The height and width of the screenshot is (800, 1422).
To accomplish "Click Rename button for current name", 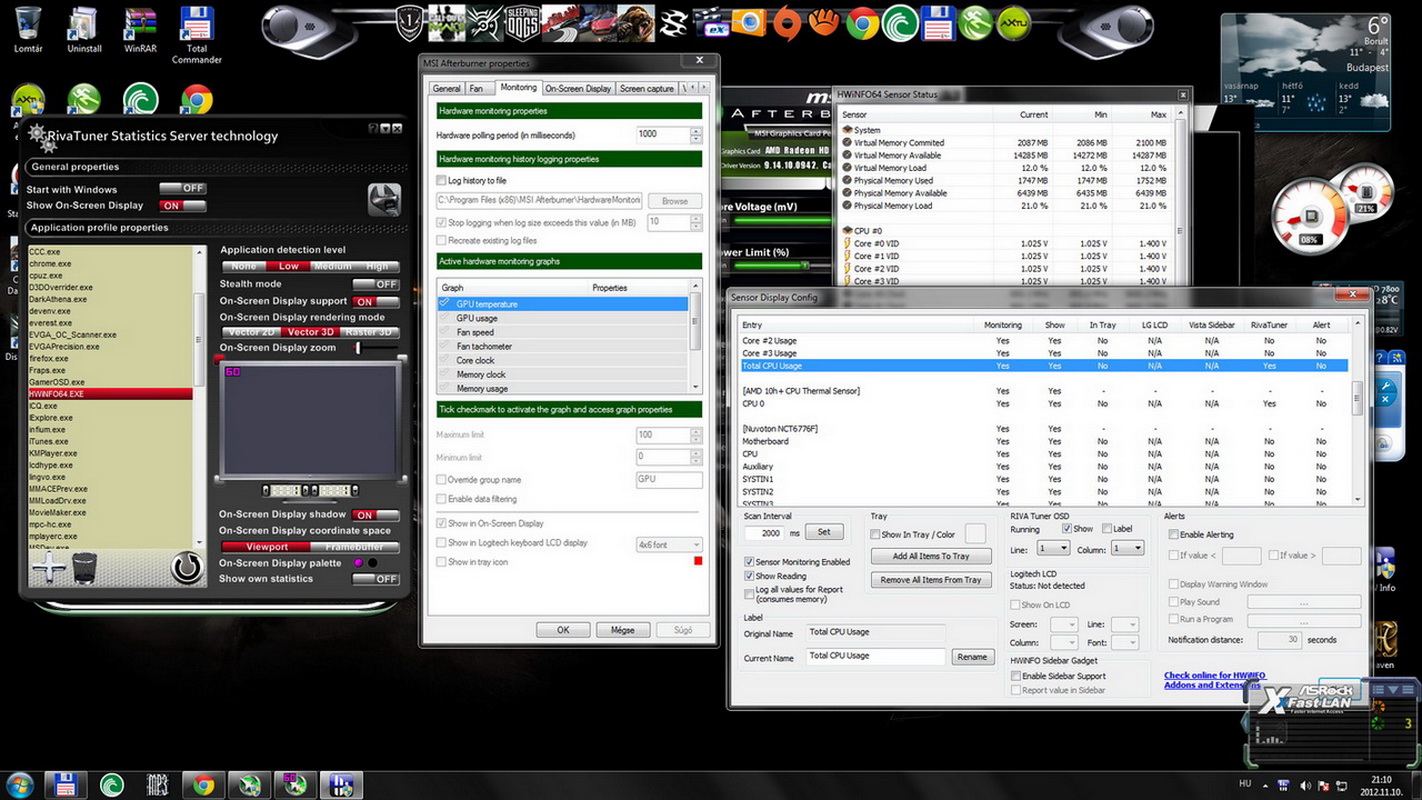I will tap(972, 657).
